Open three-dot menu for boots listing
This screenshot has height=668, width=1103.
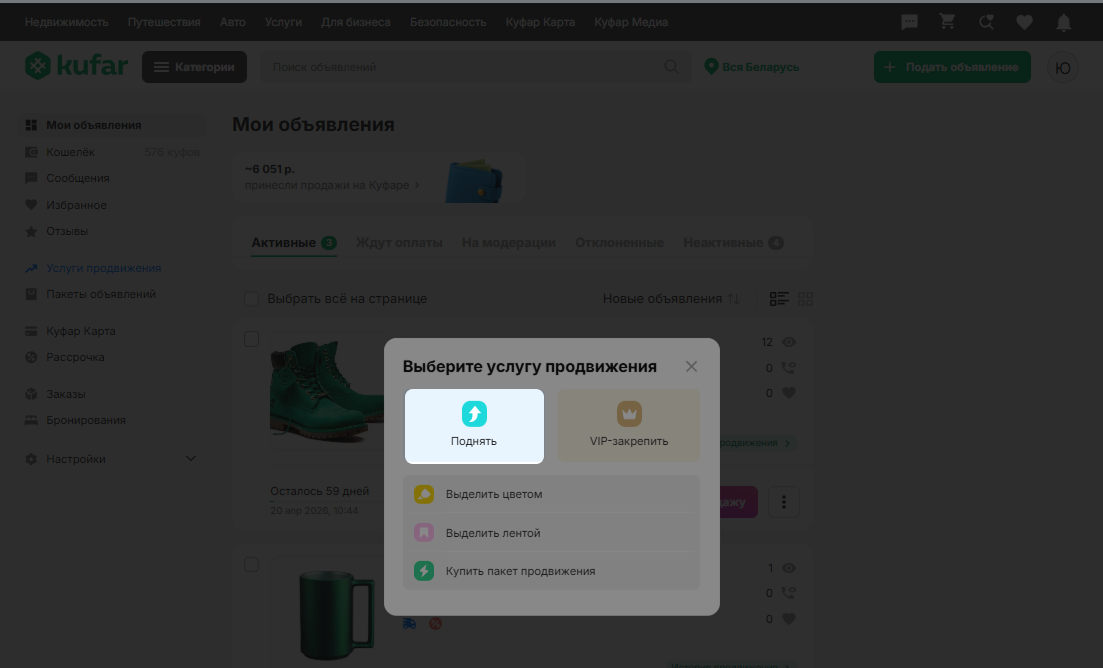pos(784,502)
